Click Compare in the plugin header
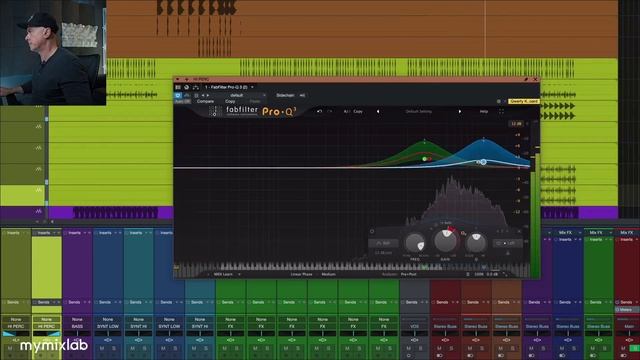Image resolution: width=640 pixels, height=360 pixels. [205, 101]
